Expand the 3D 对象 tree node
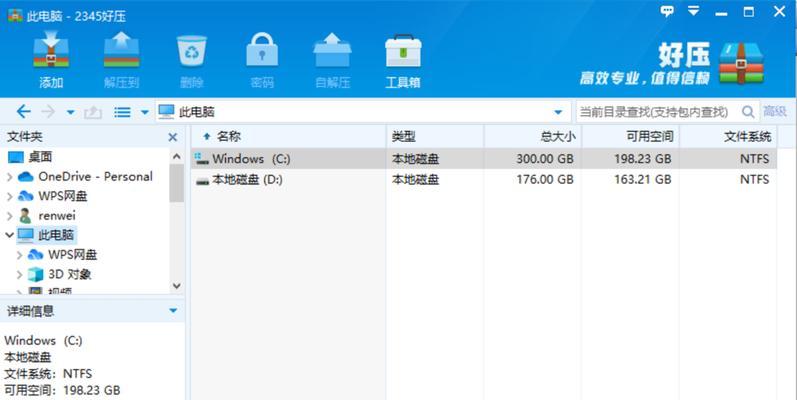This screenshot has width=797, height=400. point(19,274)
